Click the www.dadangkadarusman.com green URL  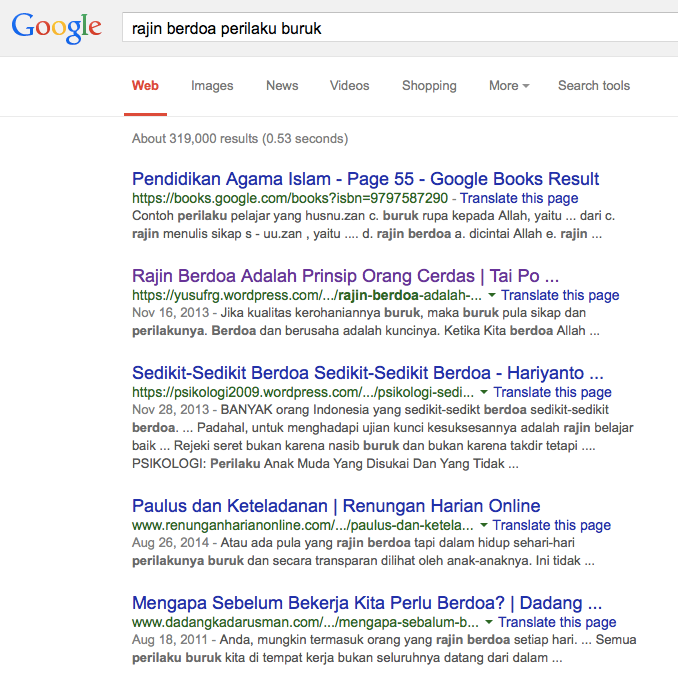click(305, 622)
